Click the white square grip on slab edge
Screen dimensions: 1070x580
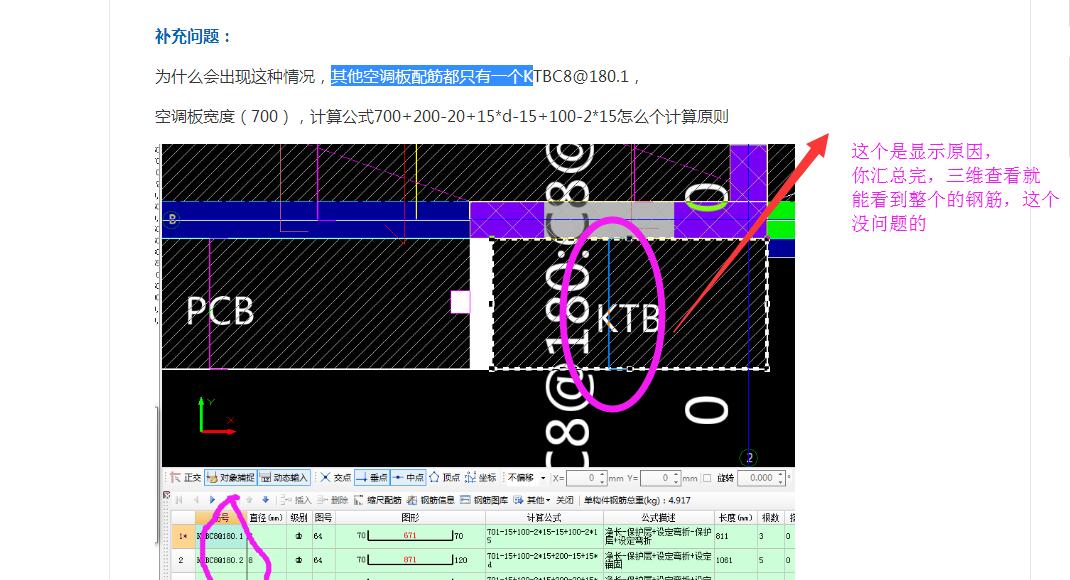[461, 302]
